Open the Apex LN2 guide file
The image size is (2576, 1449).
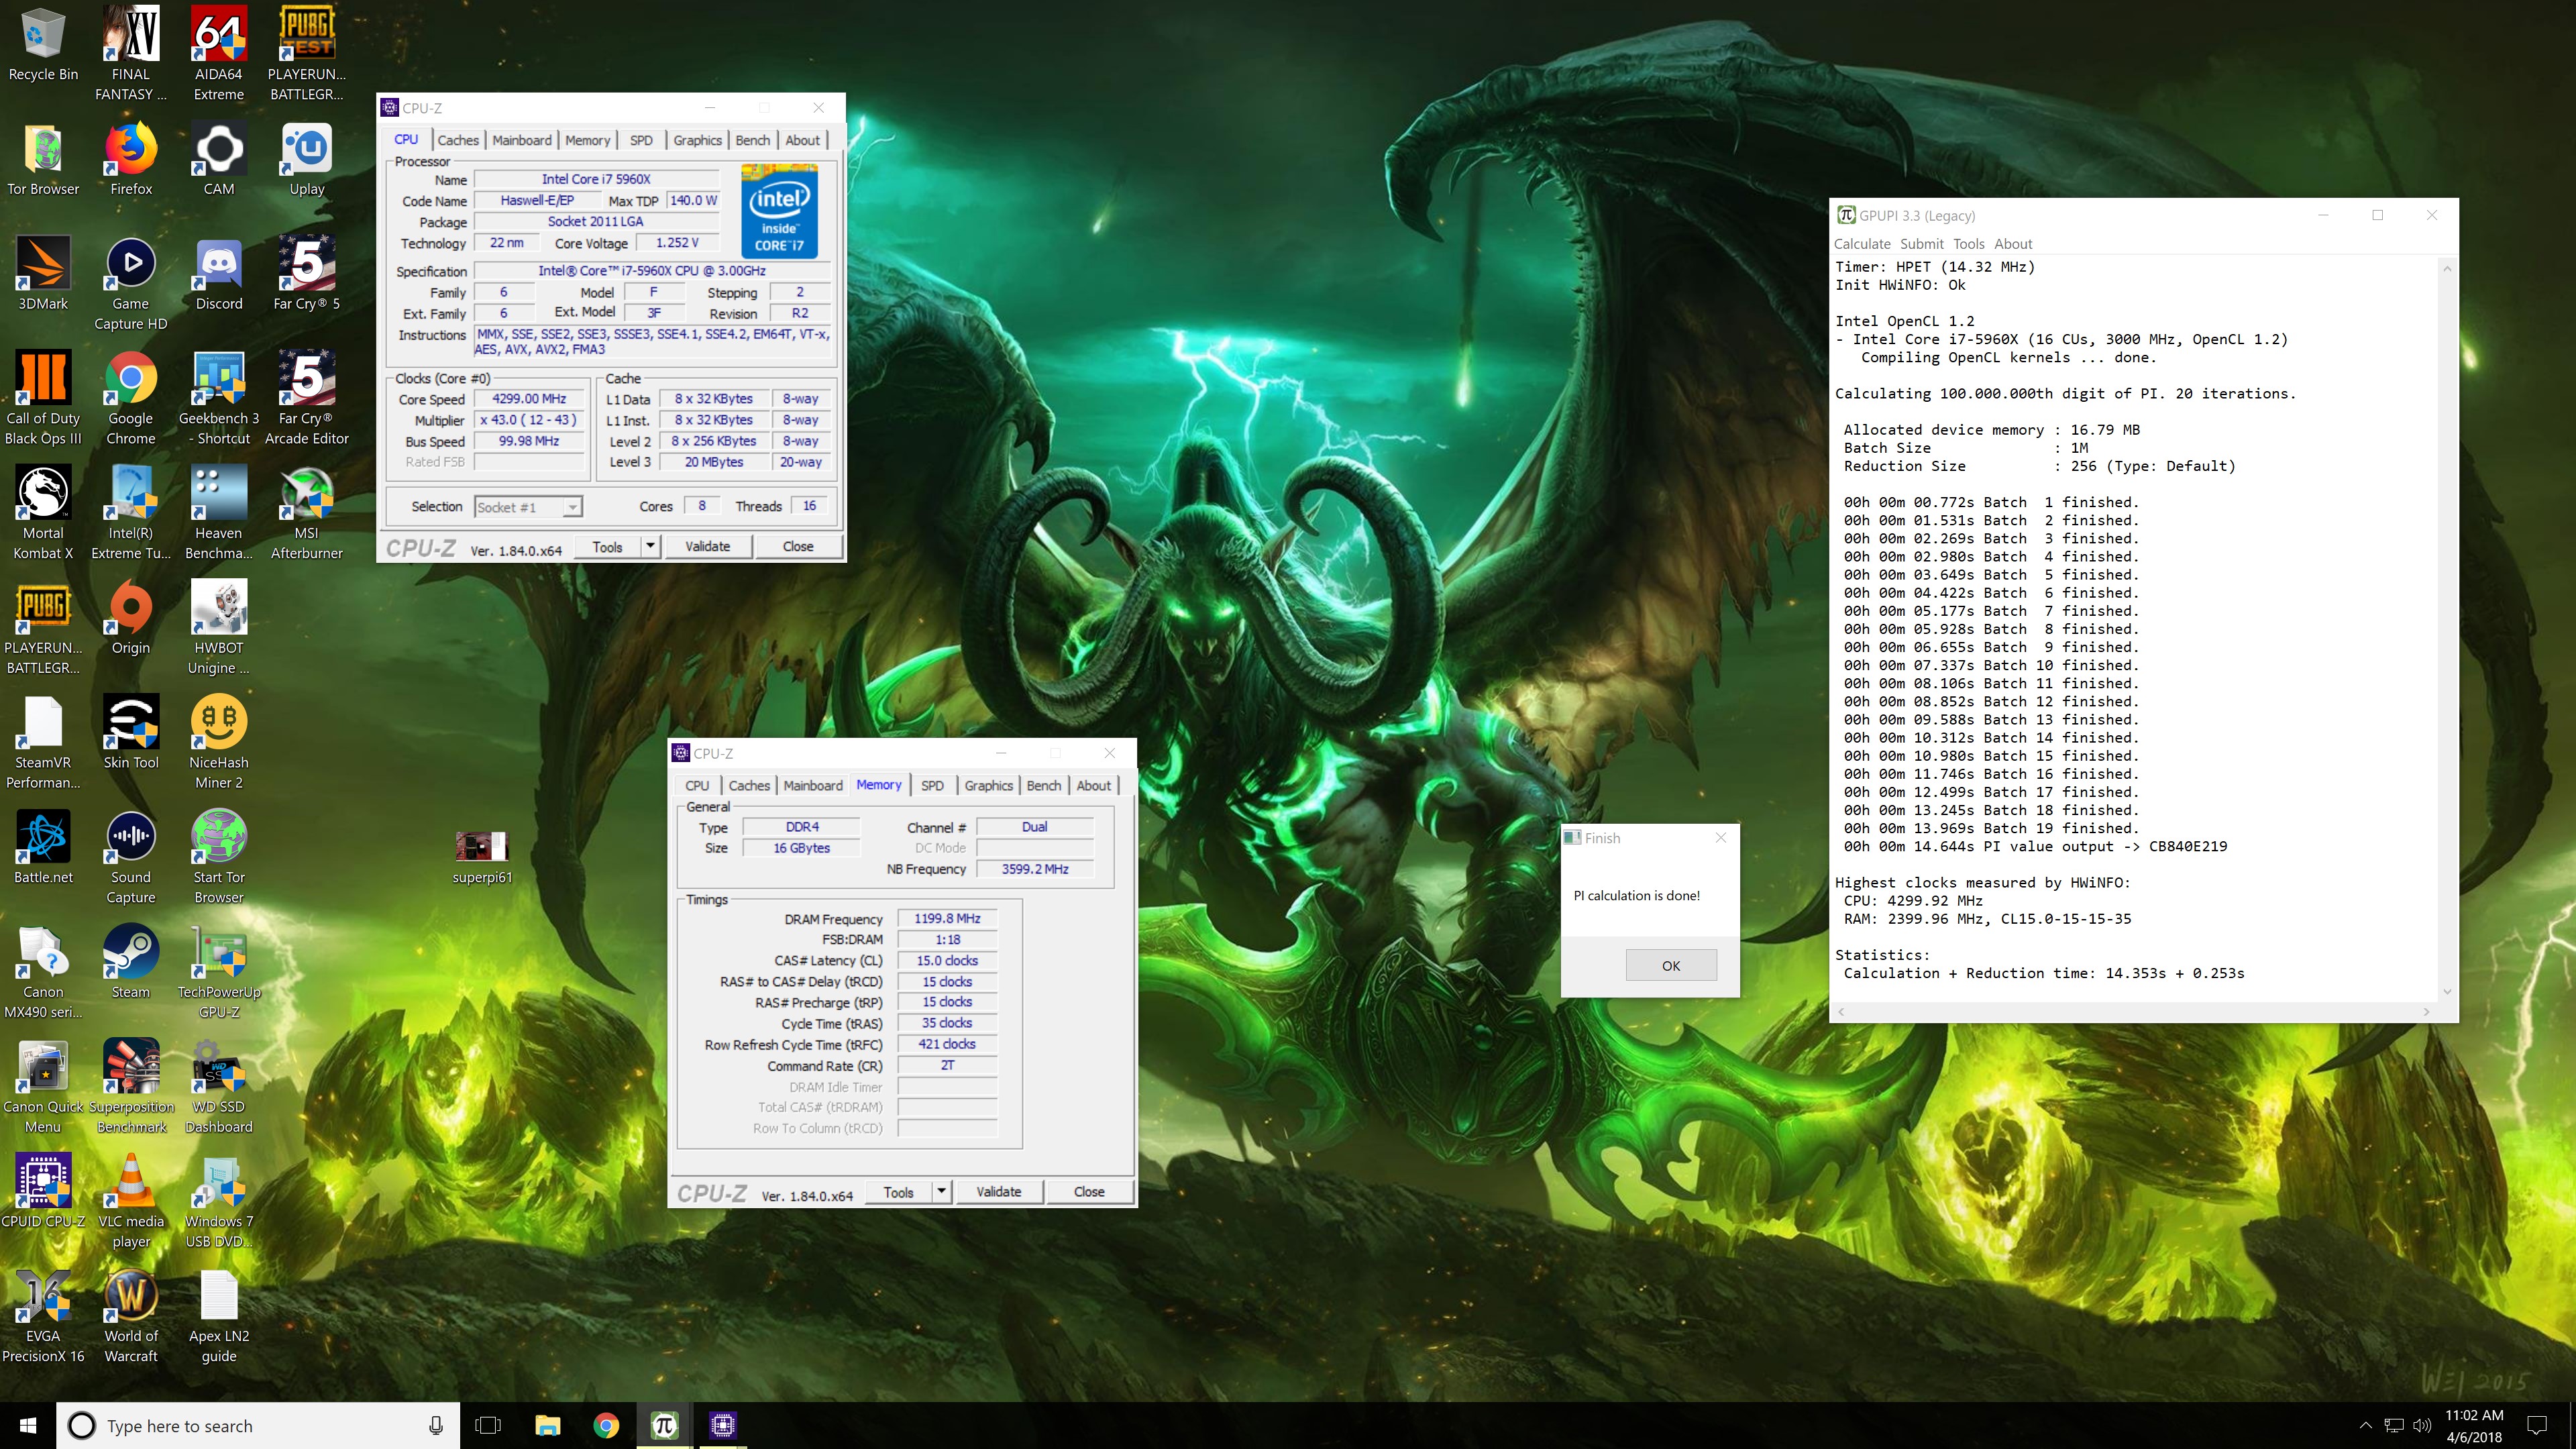(219, 1316)
